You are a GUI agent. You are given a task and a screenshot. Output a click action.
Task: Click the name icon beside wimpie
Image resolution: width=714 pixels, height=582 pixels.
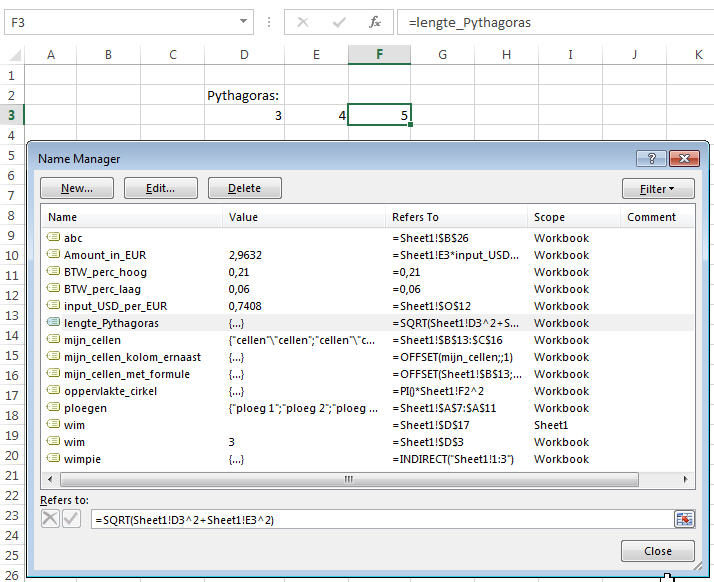[53, 458]
